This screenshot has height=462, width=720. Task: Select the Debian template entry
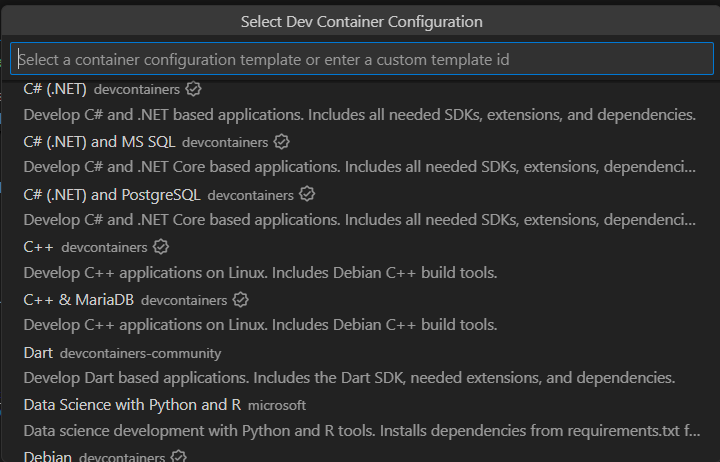[47, 456]
